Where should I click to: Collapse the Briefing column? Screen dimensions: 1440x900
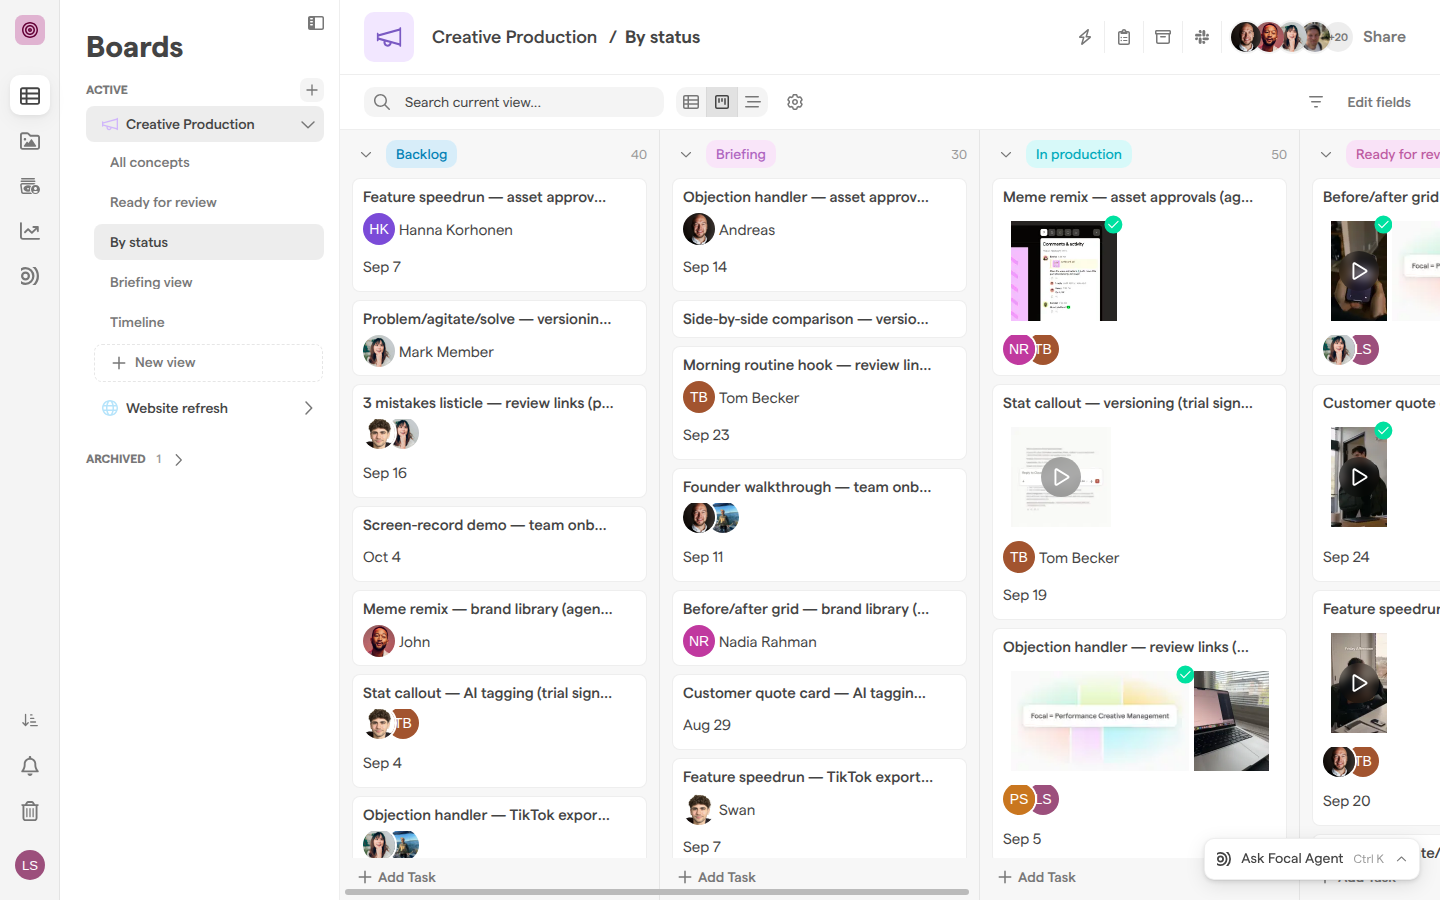[686, 155]
